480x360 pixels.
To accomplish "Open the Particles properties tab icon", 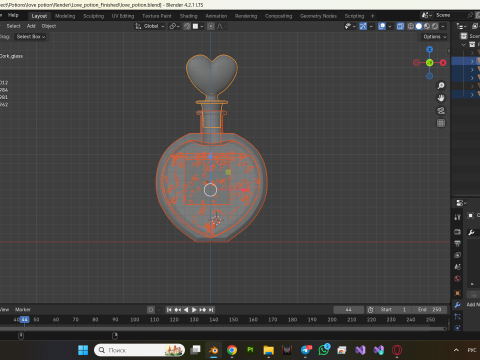I will point(457,316).
